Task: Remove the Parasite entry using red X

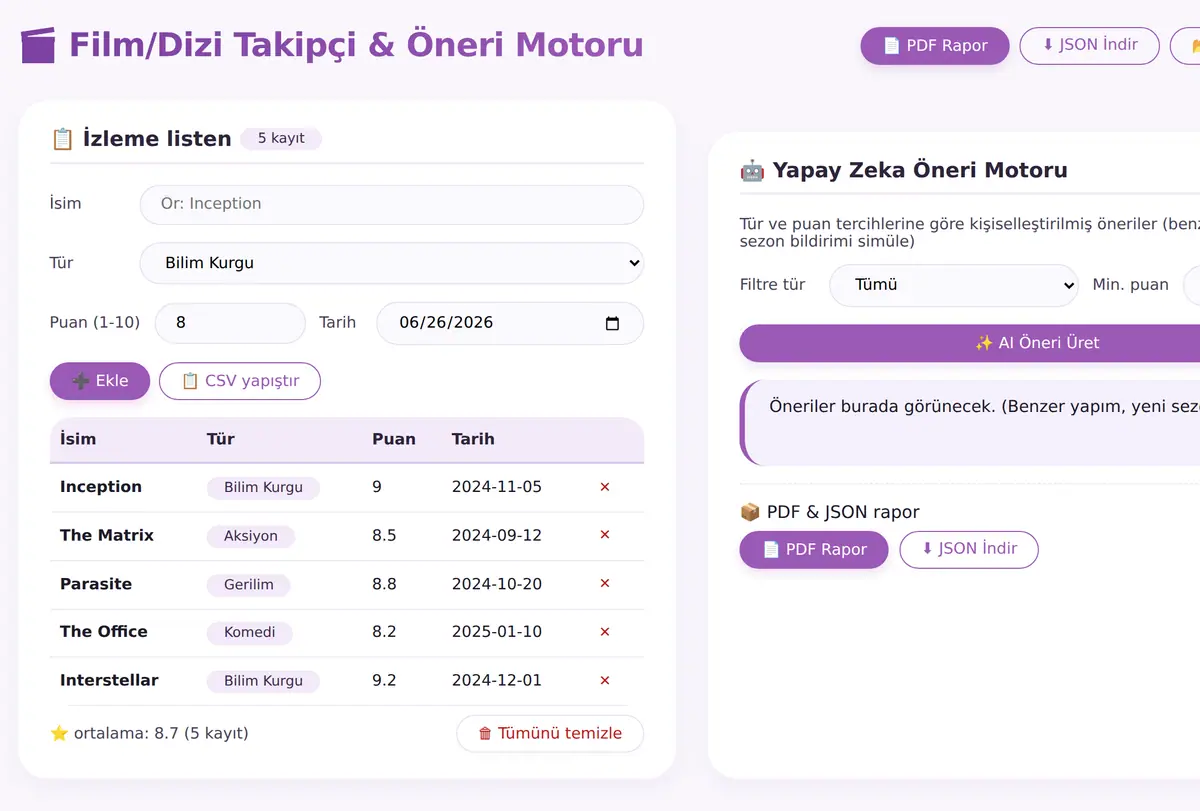Action: click(604, 584)
